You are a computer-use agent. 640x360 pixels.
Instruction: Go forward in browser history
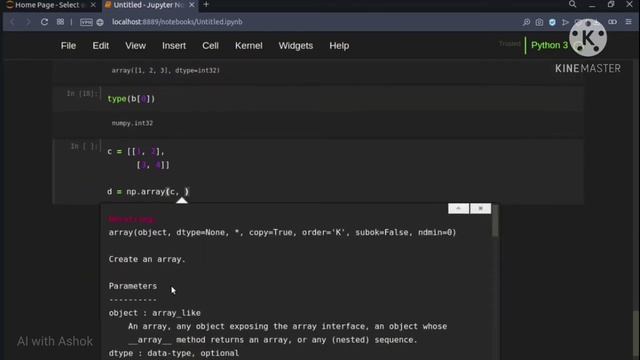[28, 22]
